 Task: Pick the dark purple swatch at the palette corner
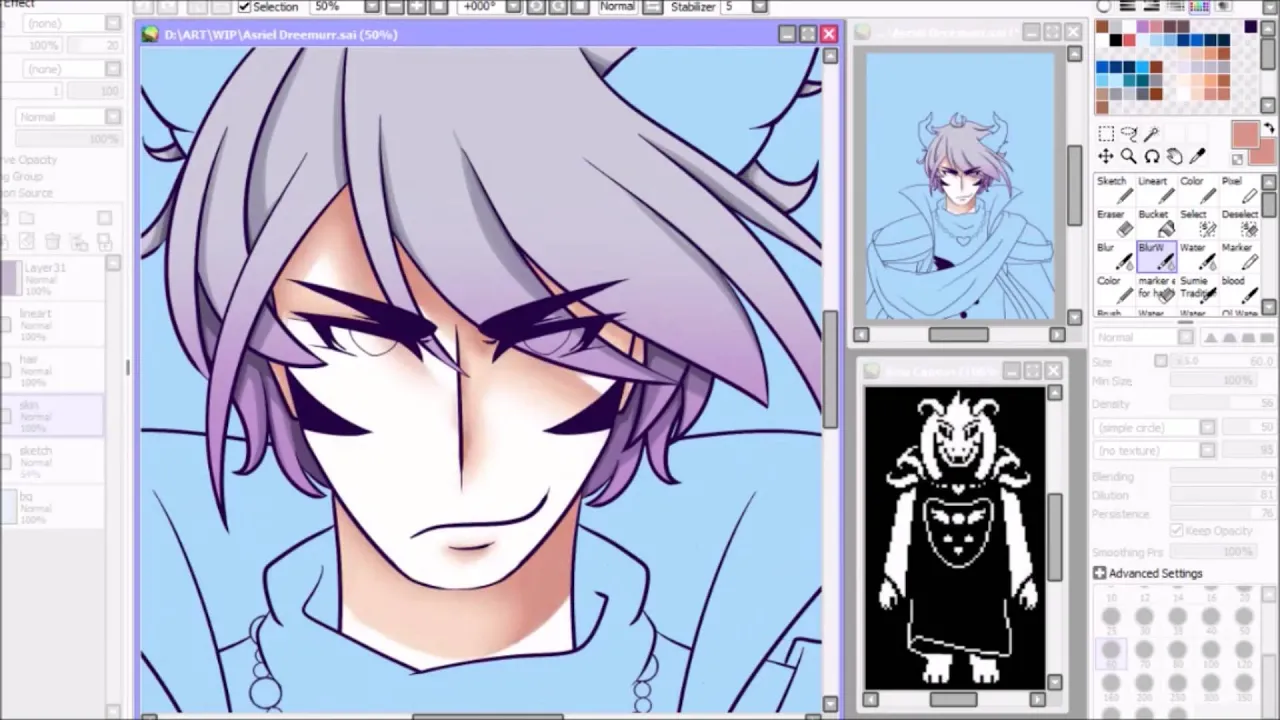[x=1251, y=27]
